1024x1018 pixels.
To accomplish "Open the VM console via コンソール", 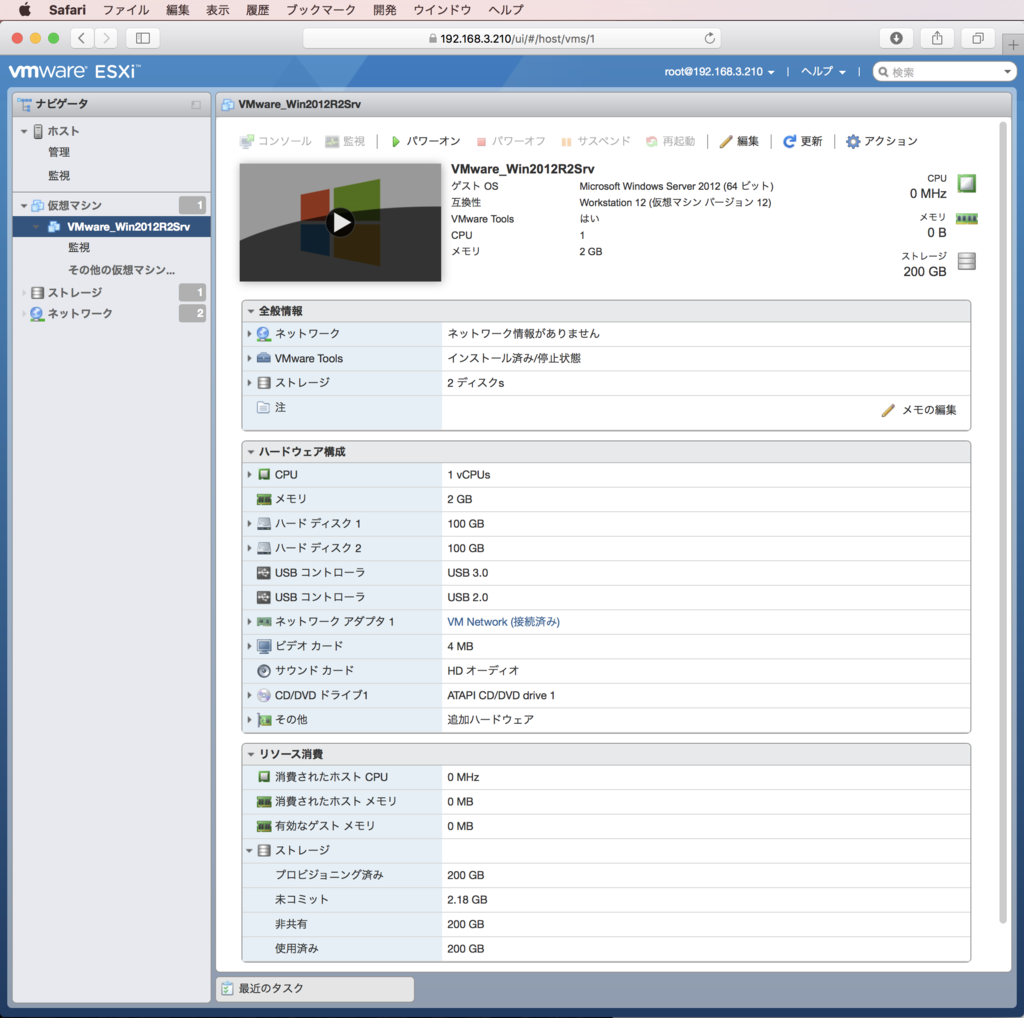I will pos(276,141).
